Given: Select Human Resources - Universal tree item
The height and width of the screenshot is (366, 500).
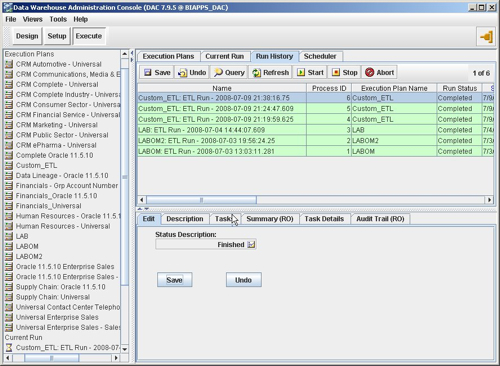Looking at the screenshot, I should click(x=63, y=226).
